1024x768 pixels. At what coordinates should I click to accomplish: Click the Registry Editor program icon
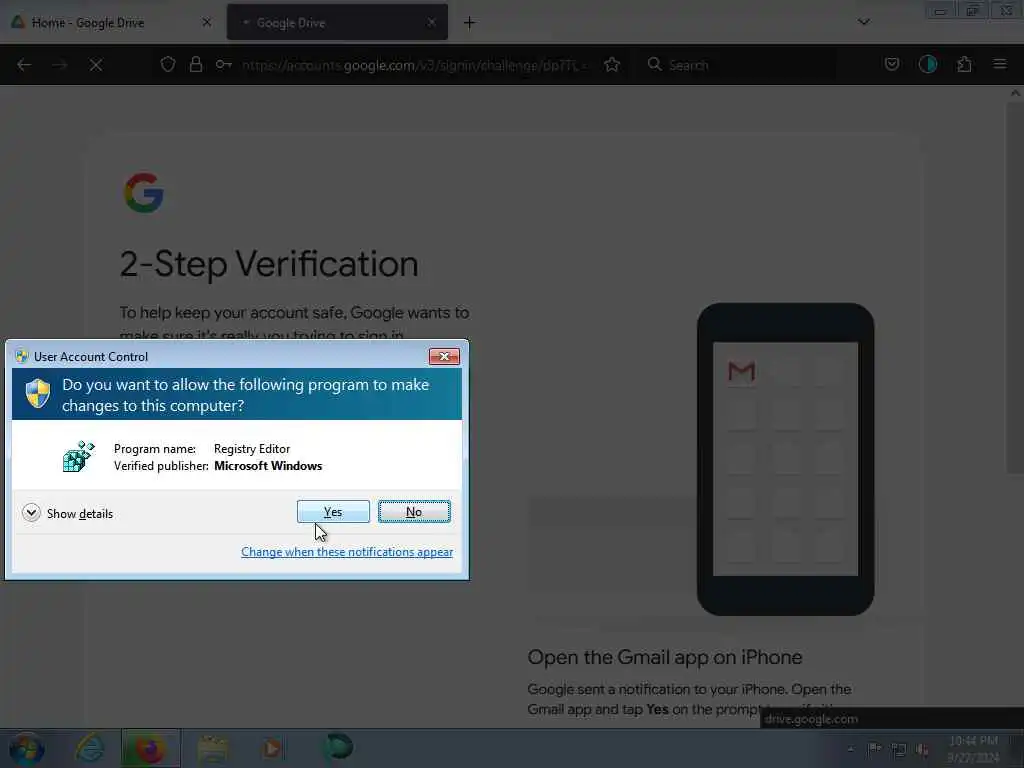click(x=78, y=456)
